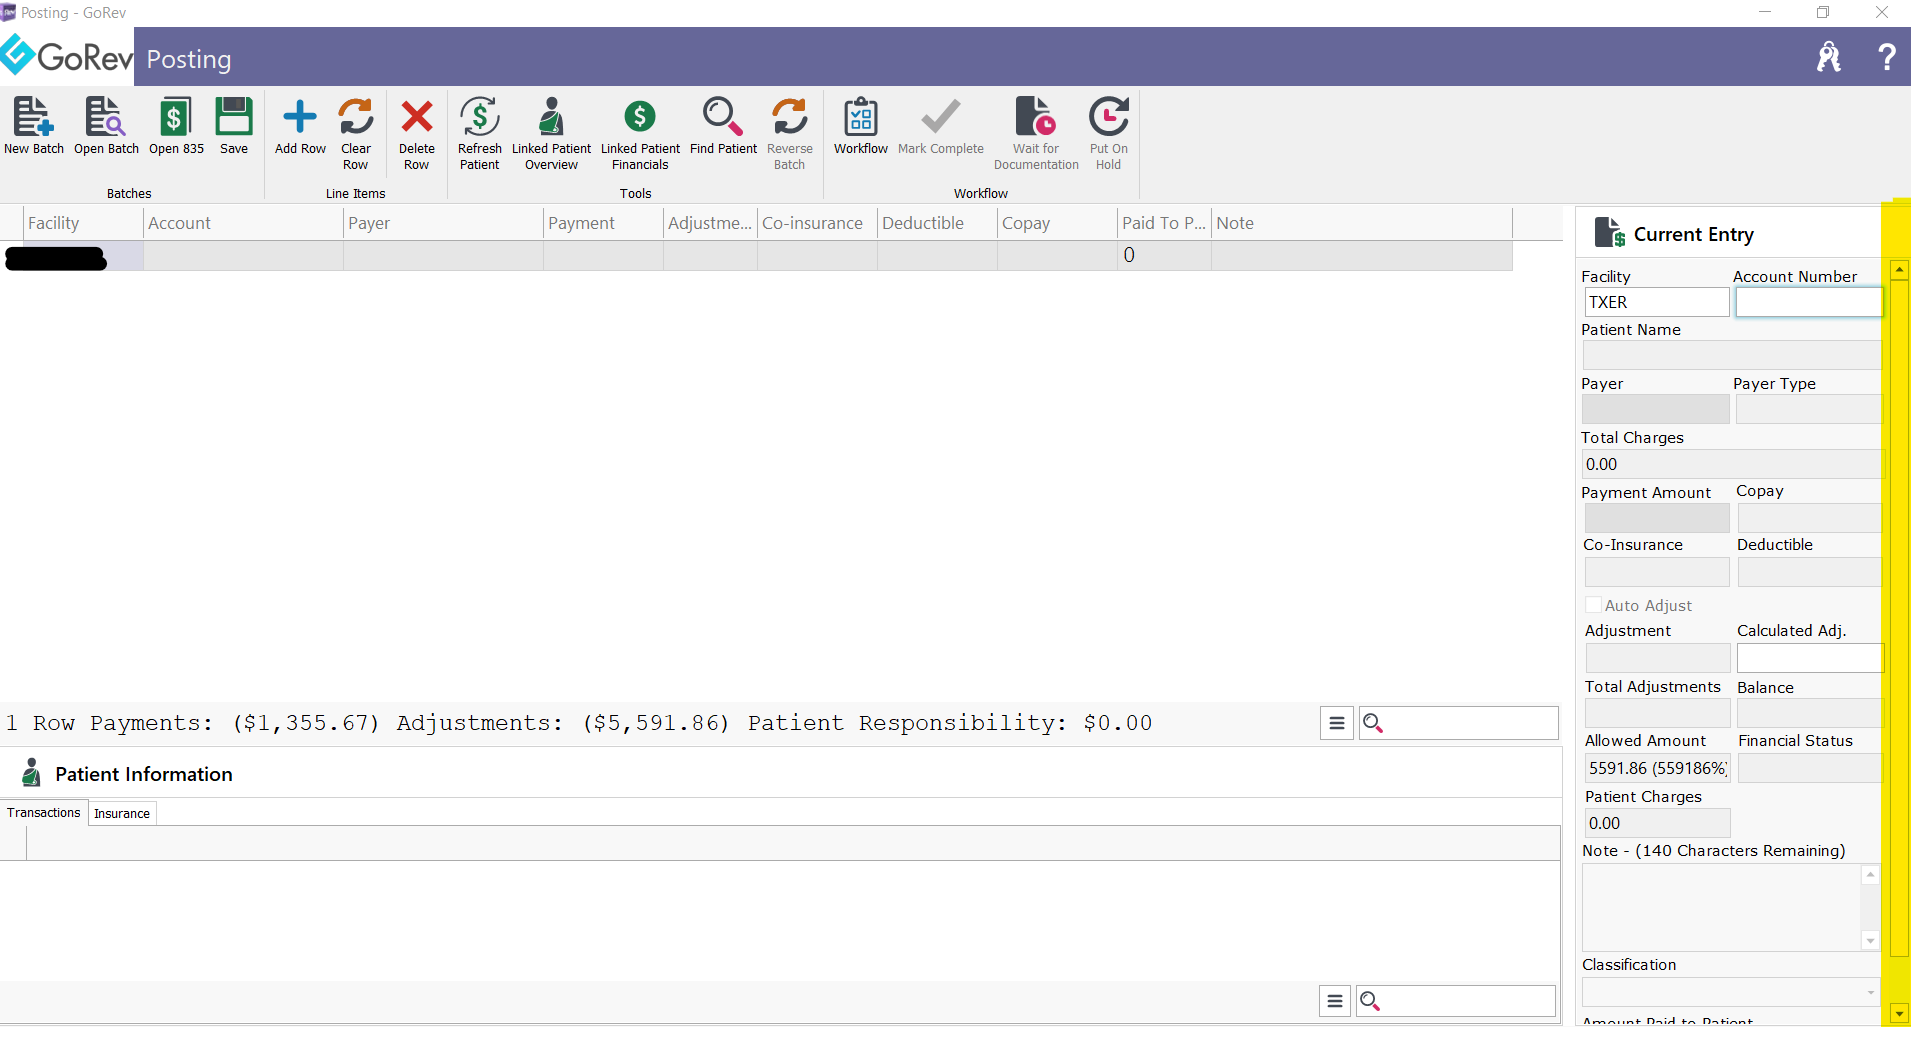Mark the entry Complete

point(941,125)
